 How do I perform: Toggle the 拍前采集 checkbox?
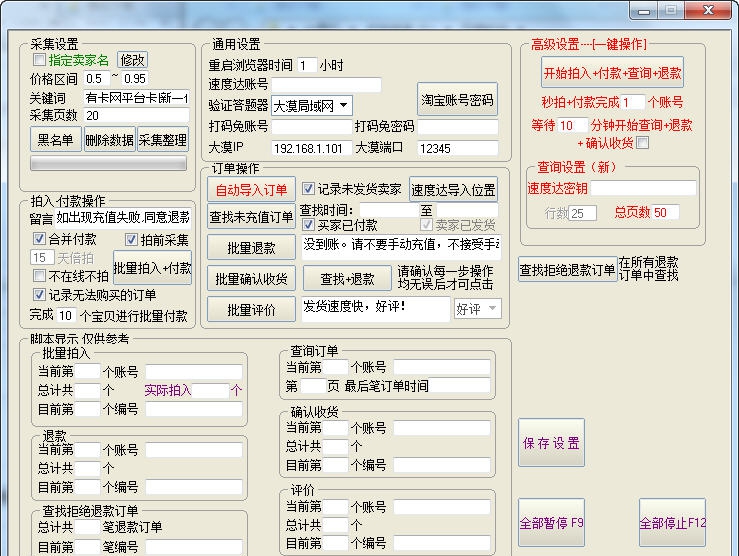(131, 239)
